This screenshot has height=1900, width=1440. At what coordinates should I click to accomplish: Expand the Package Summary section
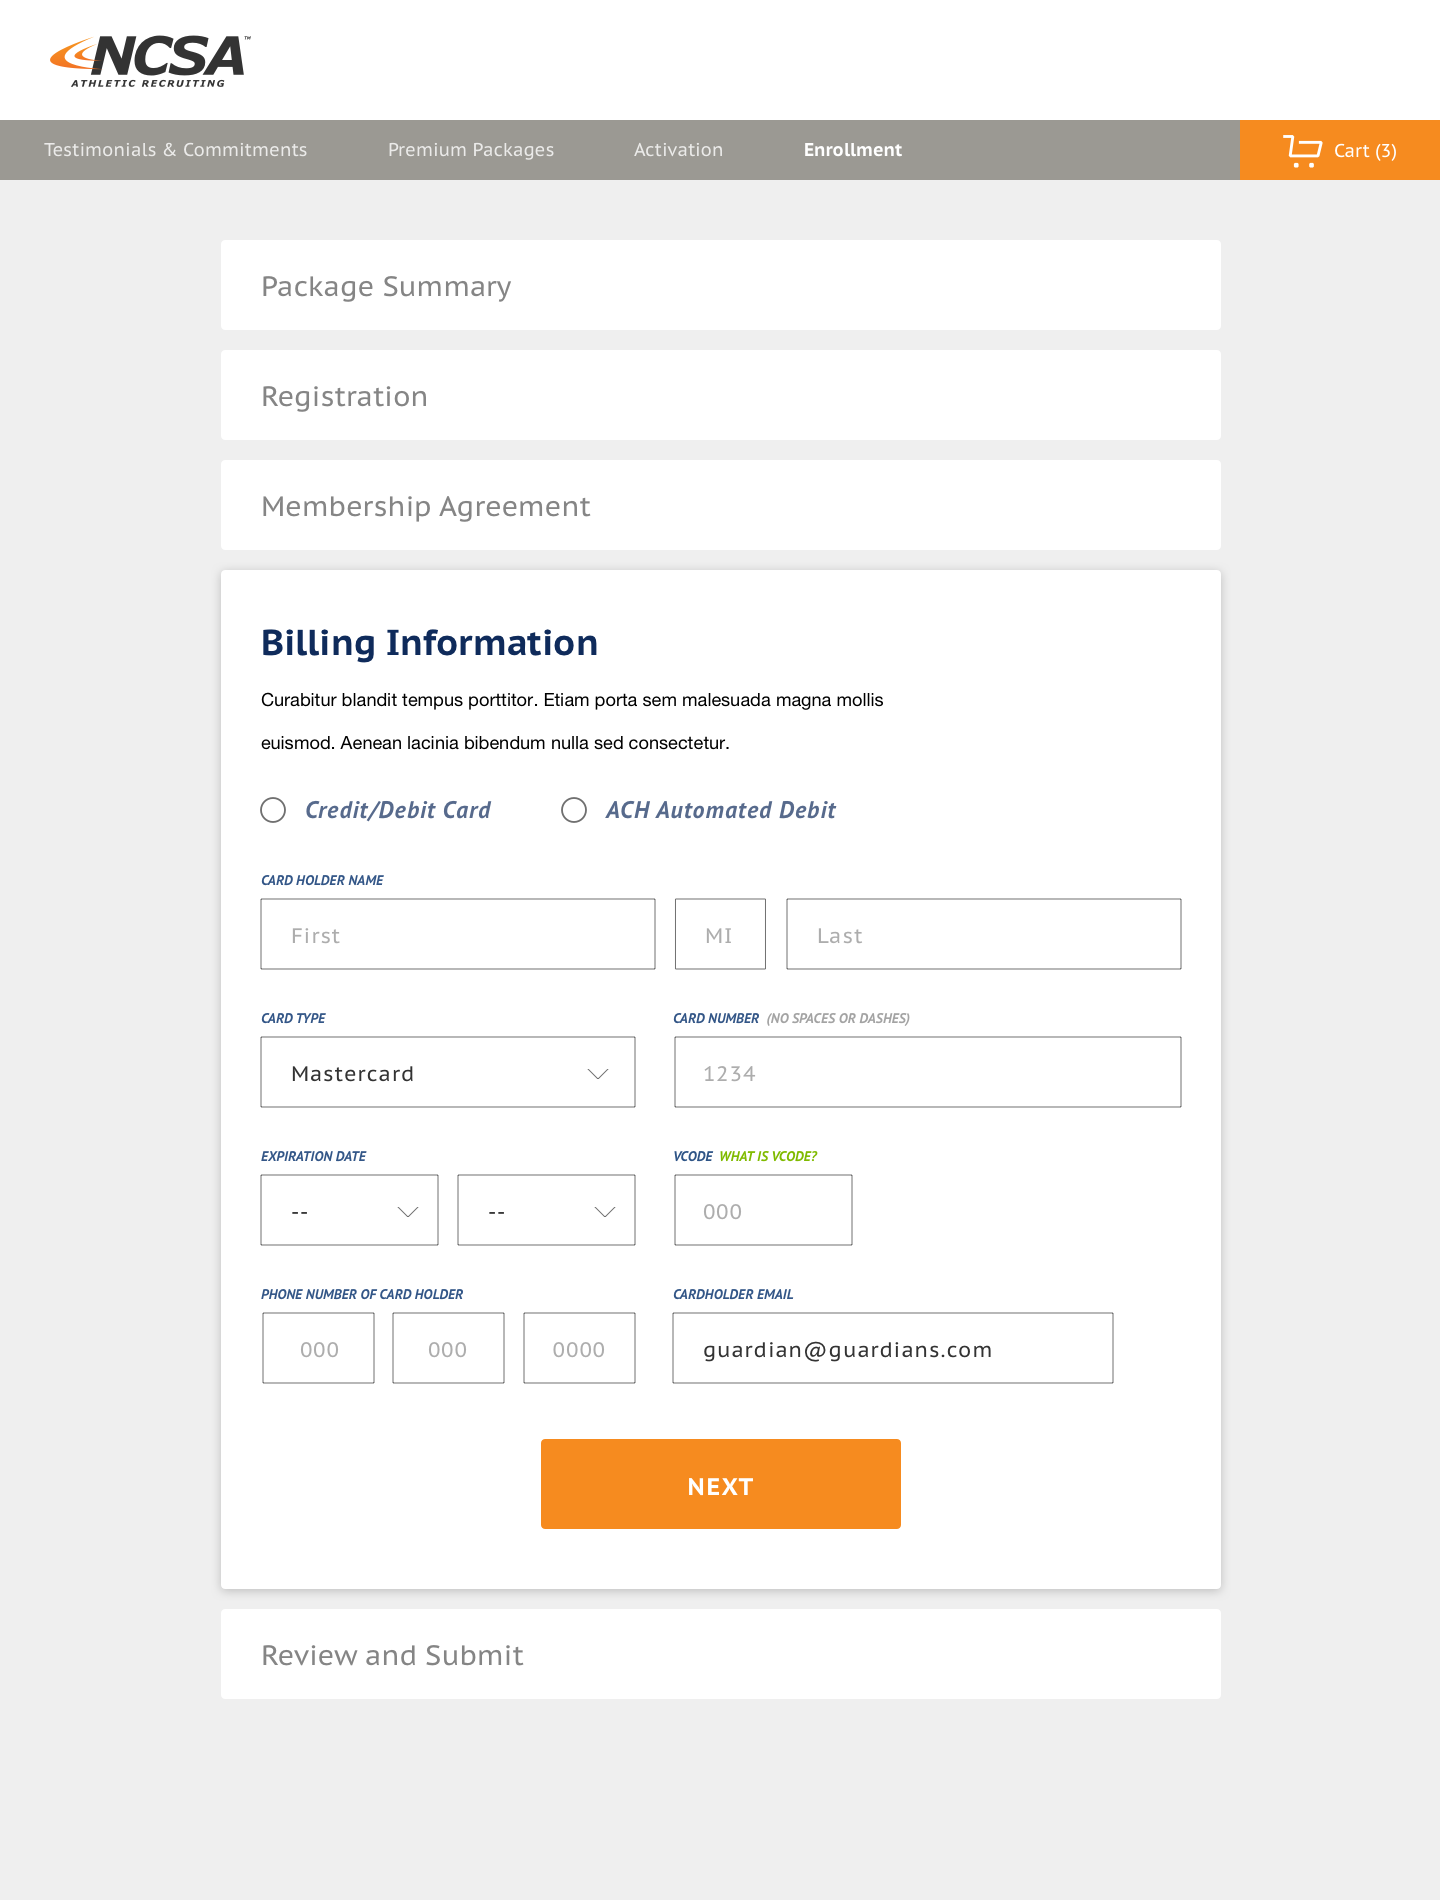click(x=721, y=285)
